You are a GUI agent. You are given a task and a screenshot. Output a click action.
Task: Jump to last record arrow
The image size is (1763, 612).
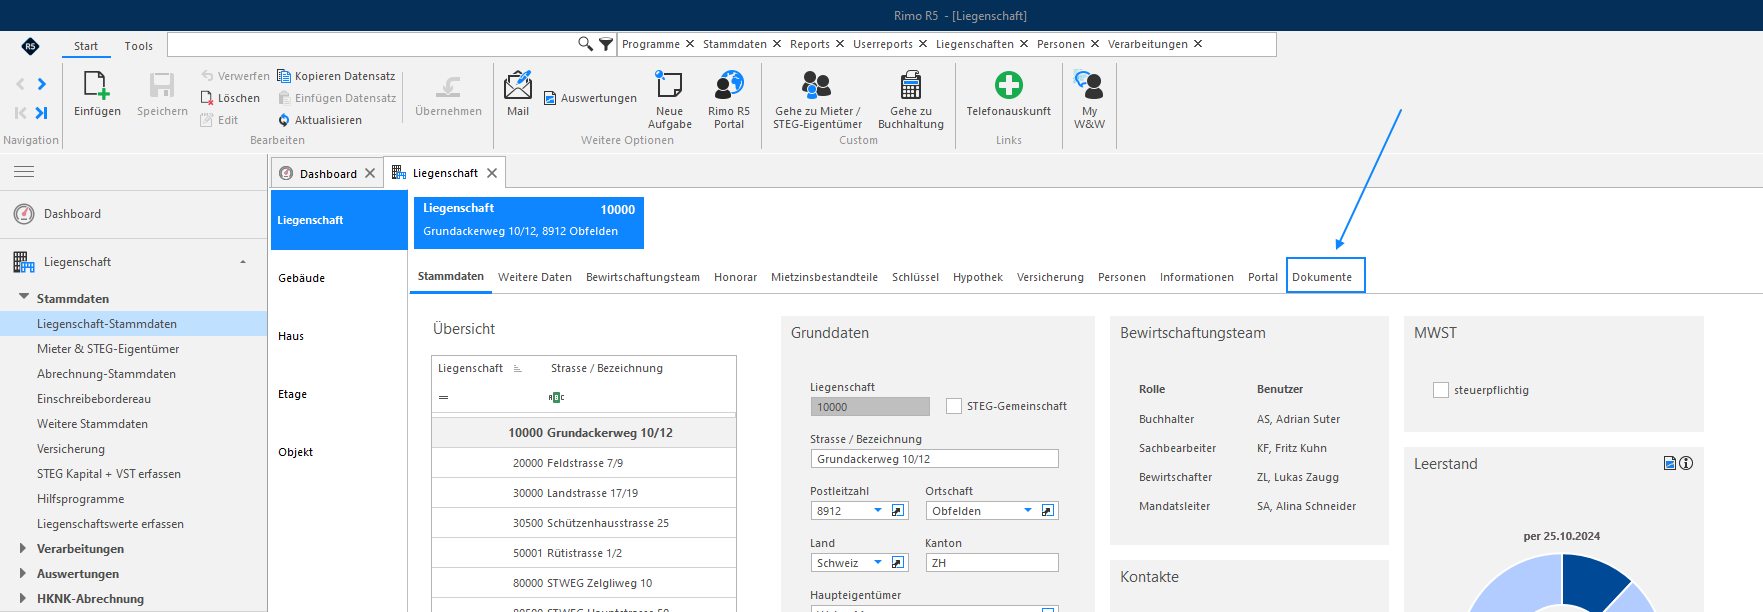coord(41,113)
